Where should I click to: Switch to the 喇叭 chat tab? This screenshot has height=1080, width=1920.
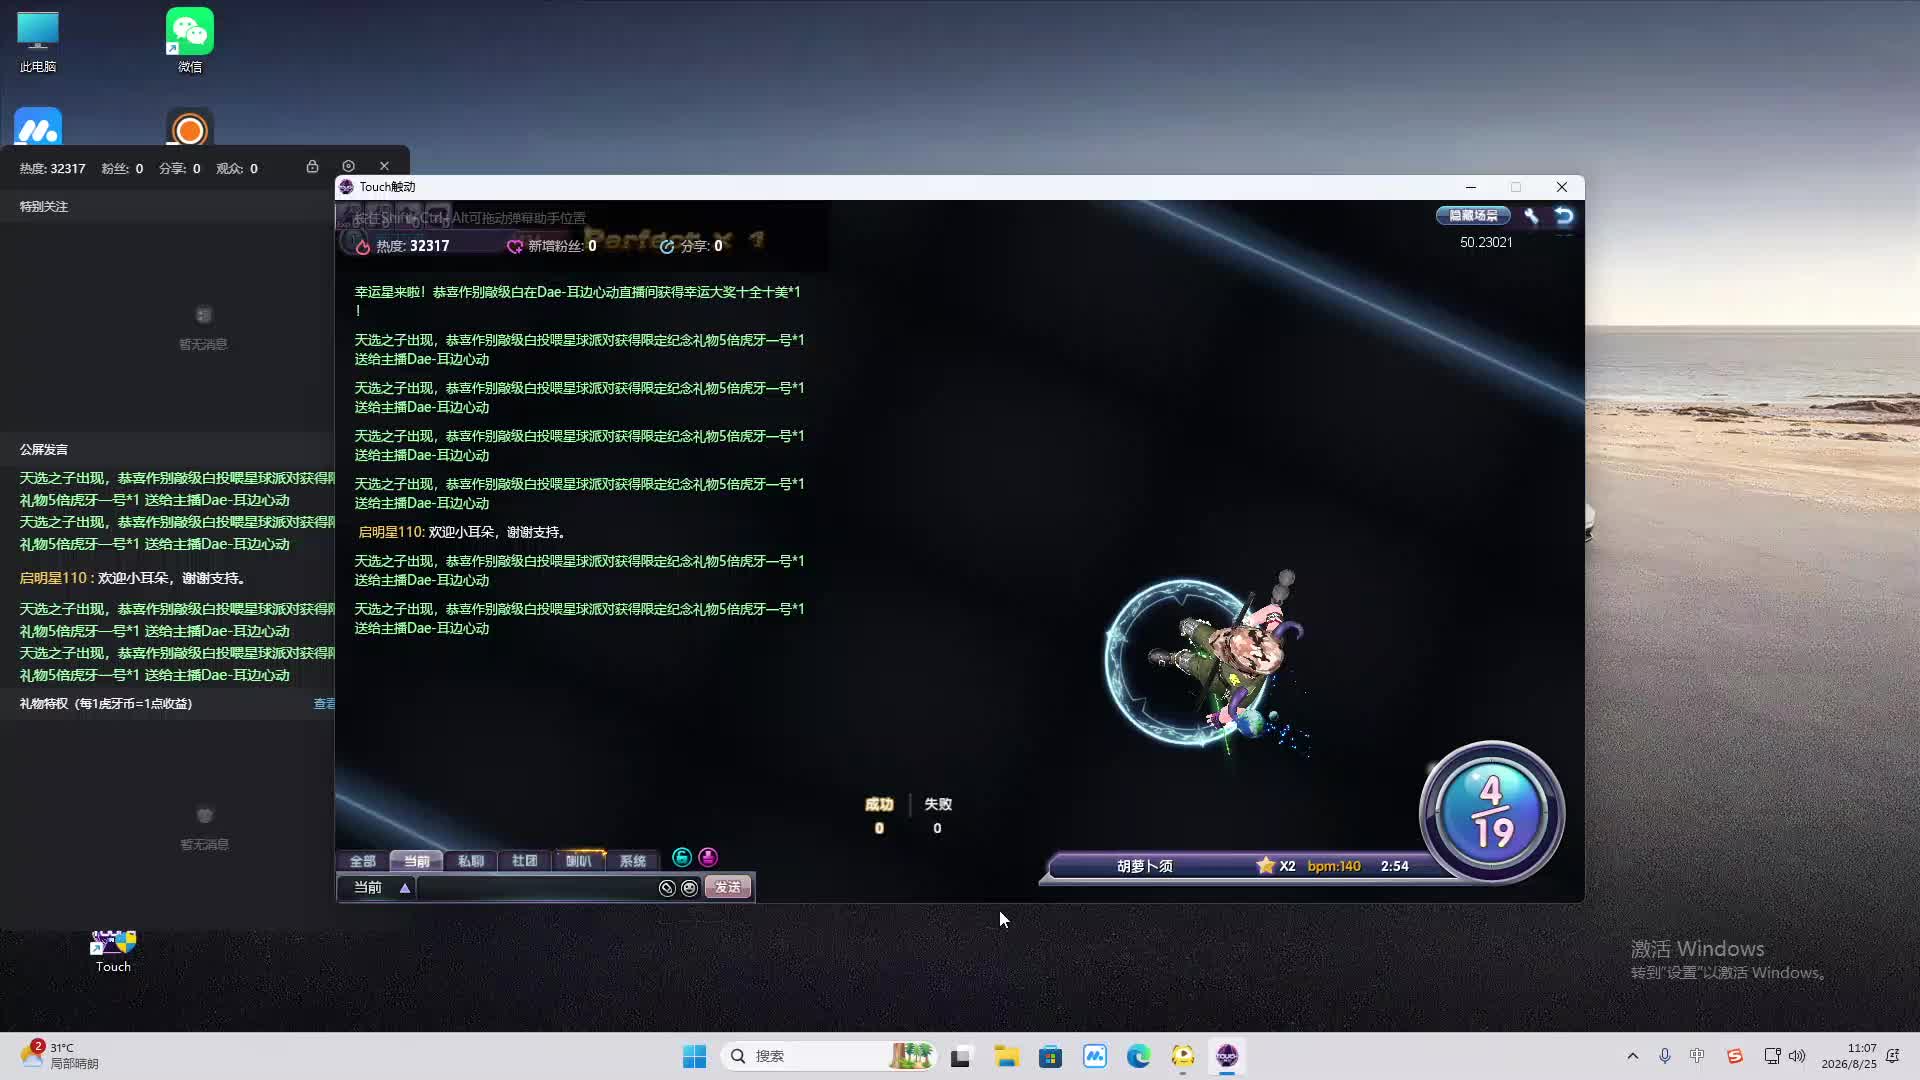coord(579,861)
